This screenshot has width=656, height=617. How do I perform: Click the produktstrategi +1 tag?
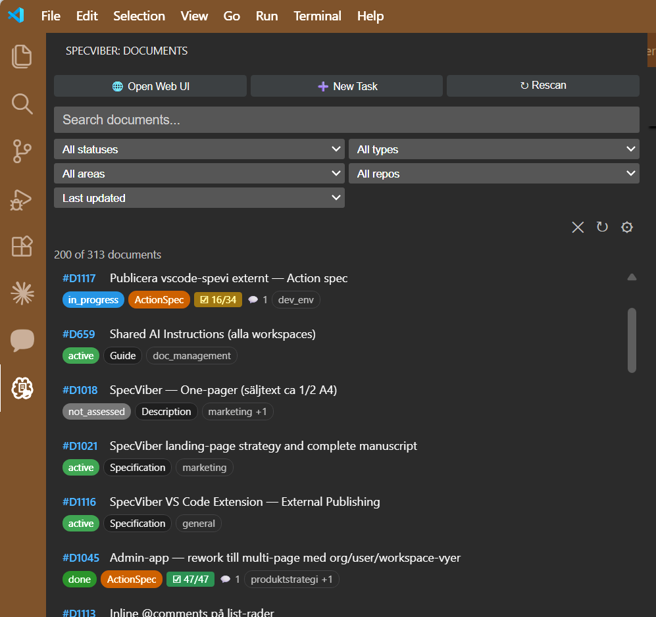(x=292, y=579)
